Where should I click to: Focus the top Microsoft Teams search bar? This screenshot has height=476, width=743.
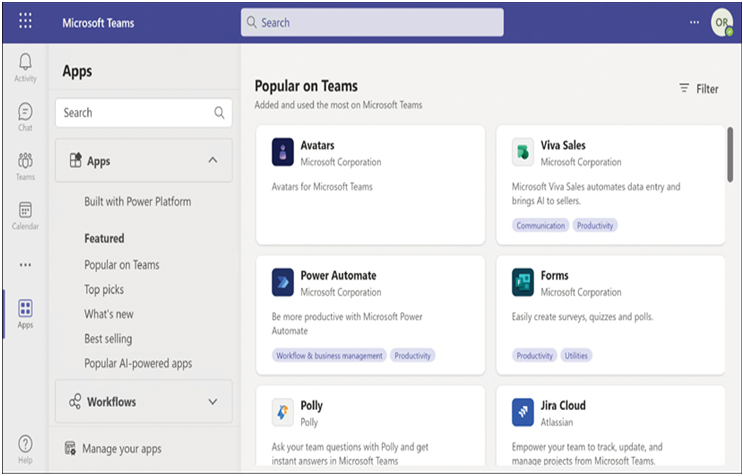pyautogui.click(x=372, y=22)
